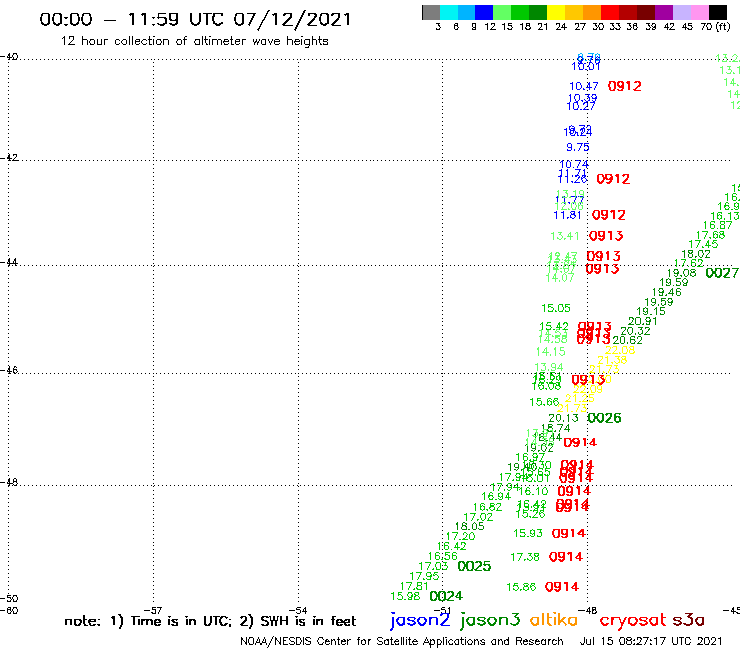Select the yellow 21-24 ft legend swatch
The width and height of the screenshot is (740, 650).
pyautogui.click(x=555, y=12)
